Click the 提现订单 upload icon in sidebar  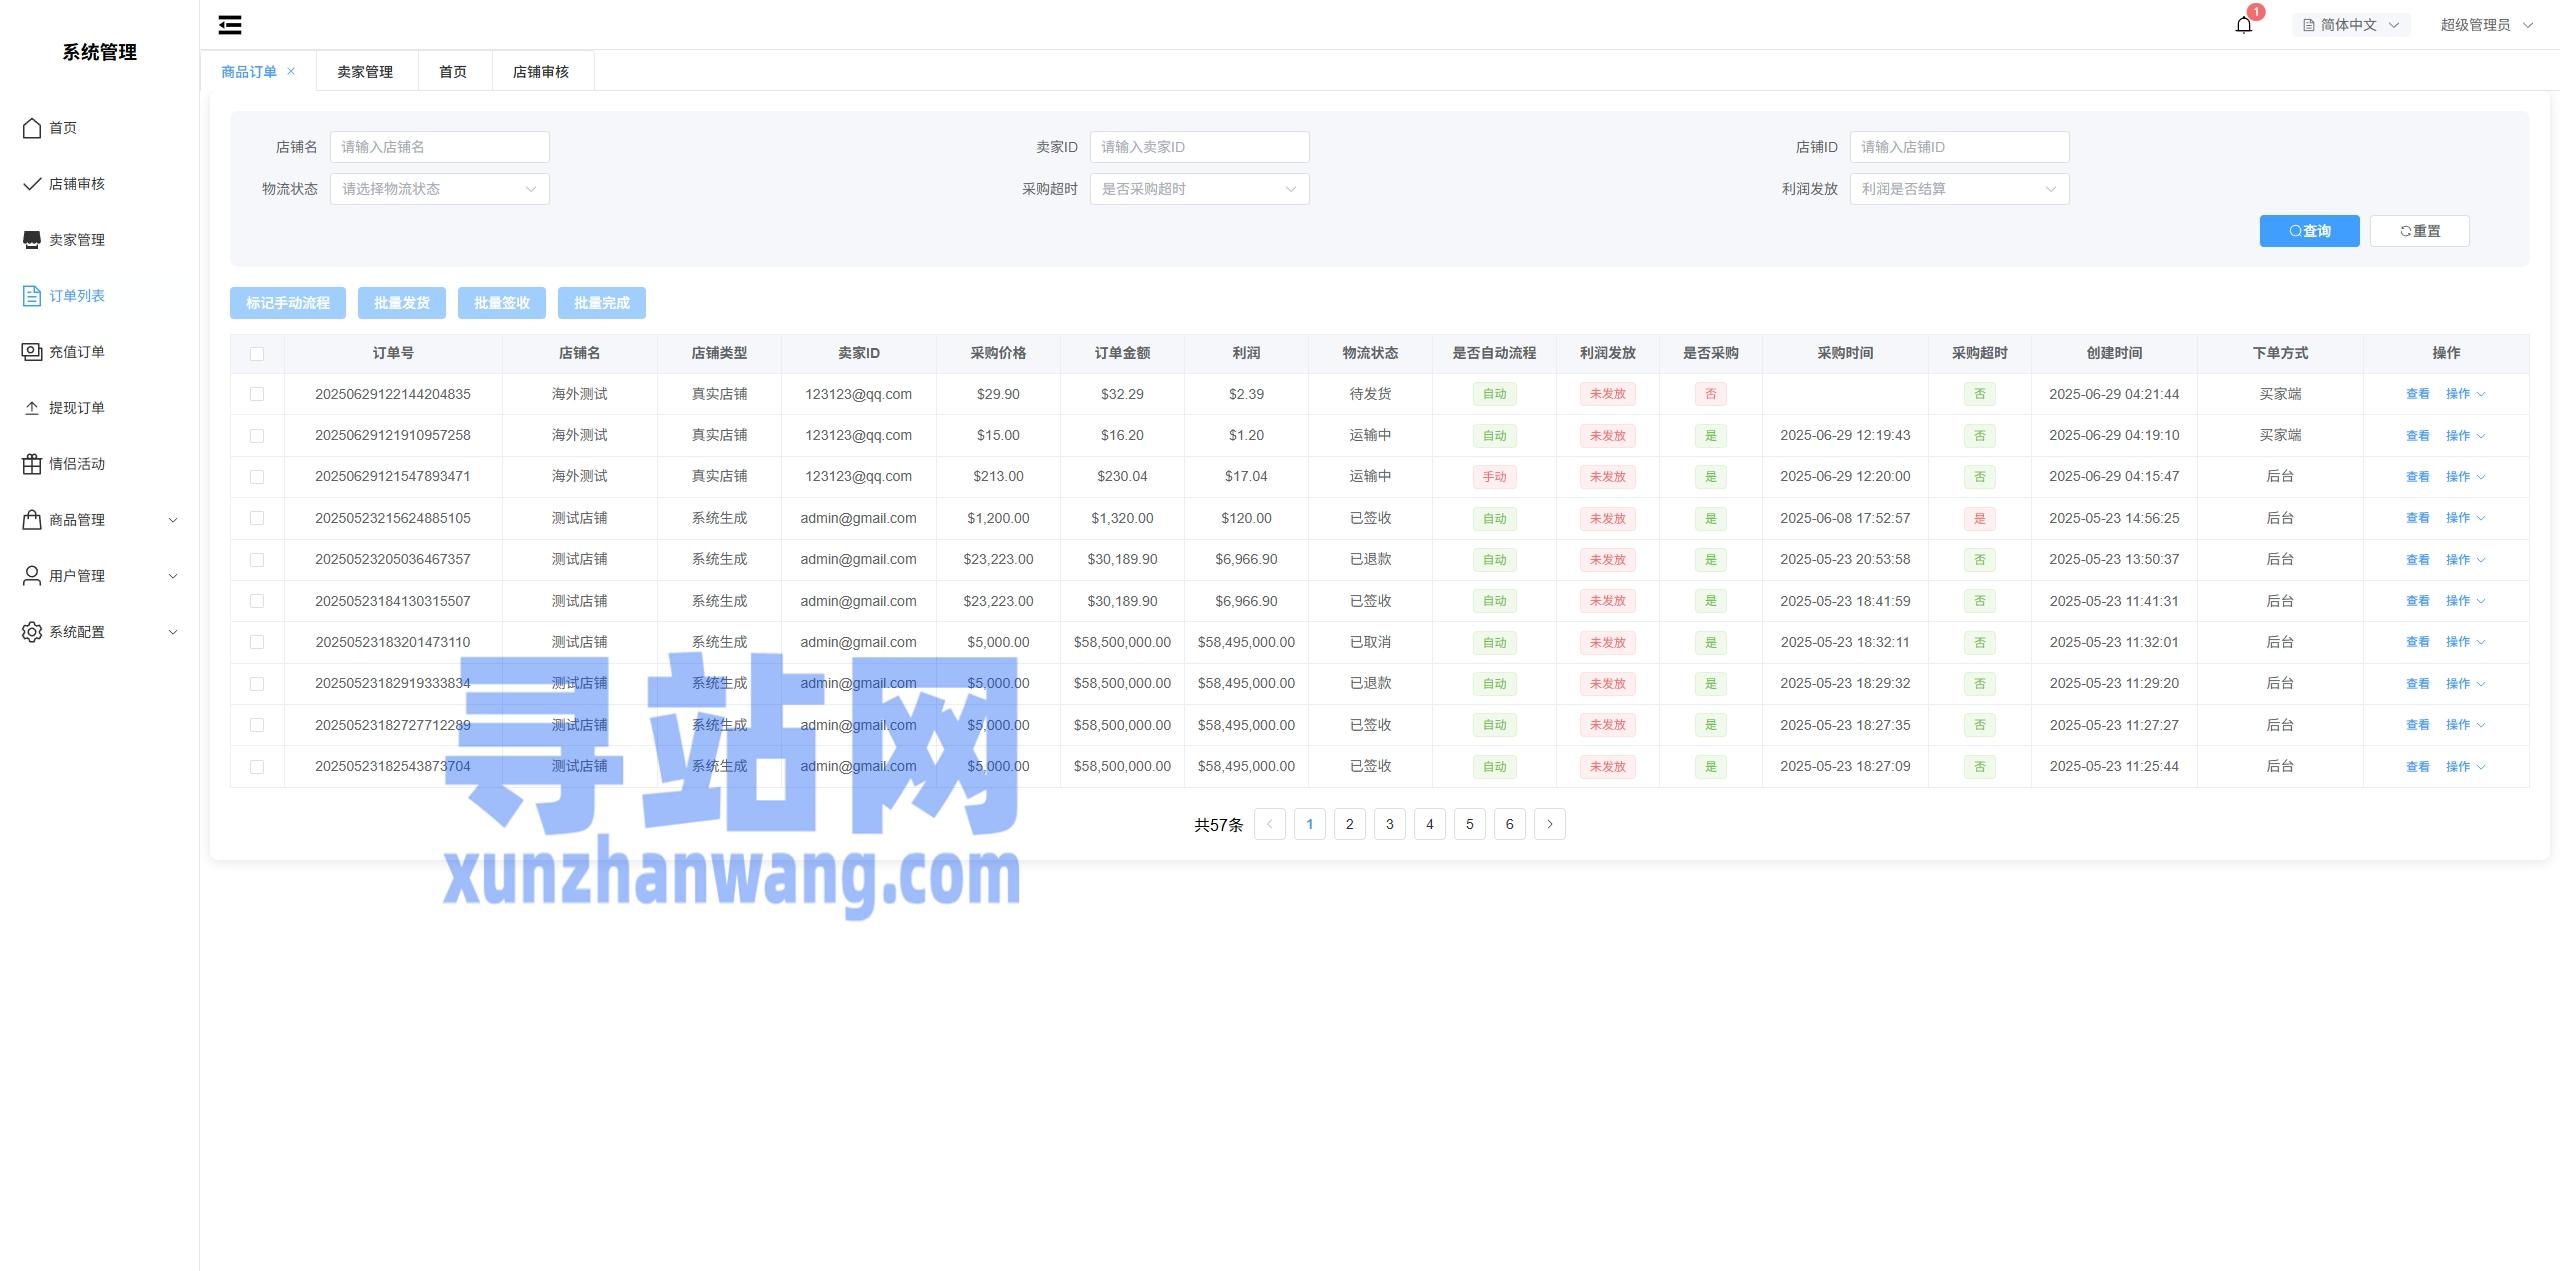32,408
